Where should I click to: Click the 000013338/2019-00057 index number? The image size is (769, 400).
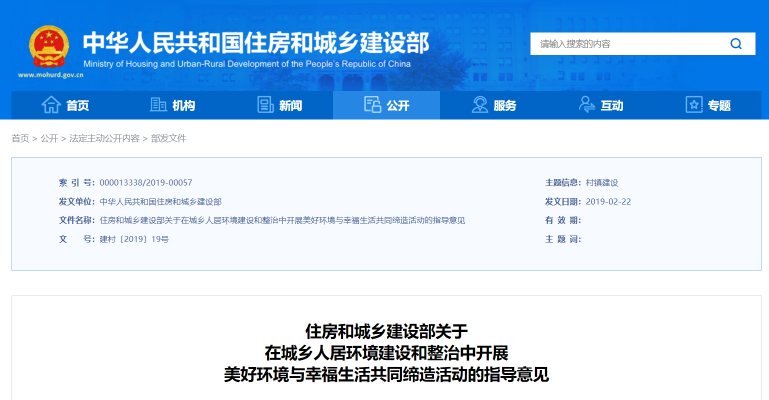click(146, 183)
